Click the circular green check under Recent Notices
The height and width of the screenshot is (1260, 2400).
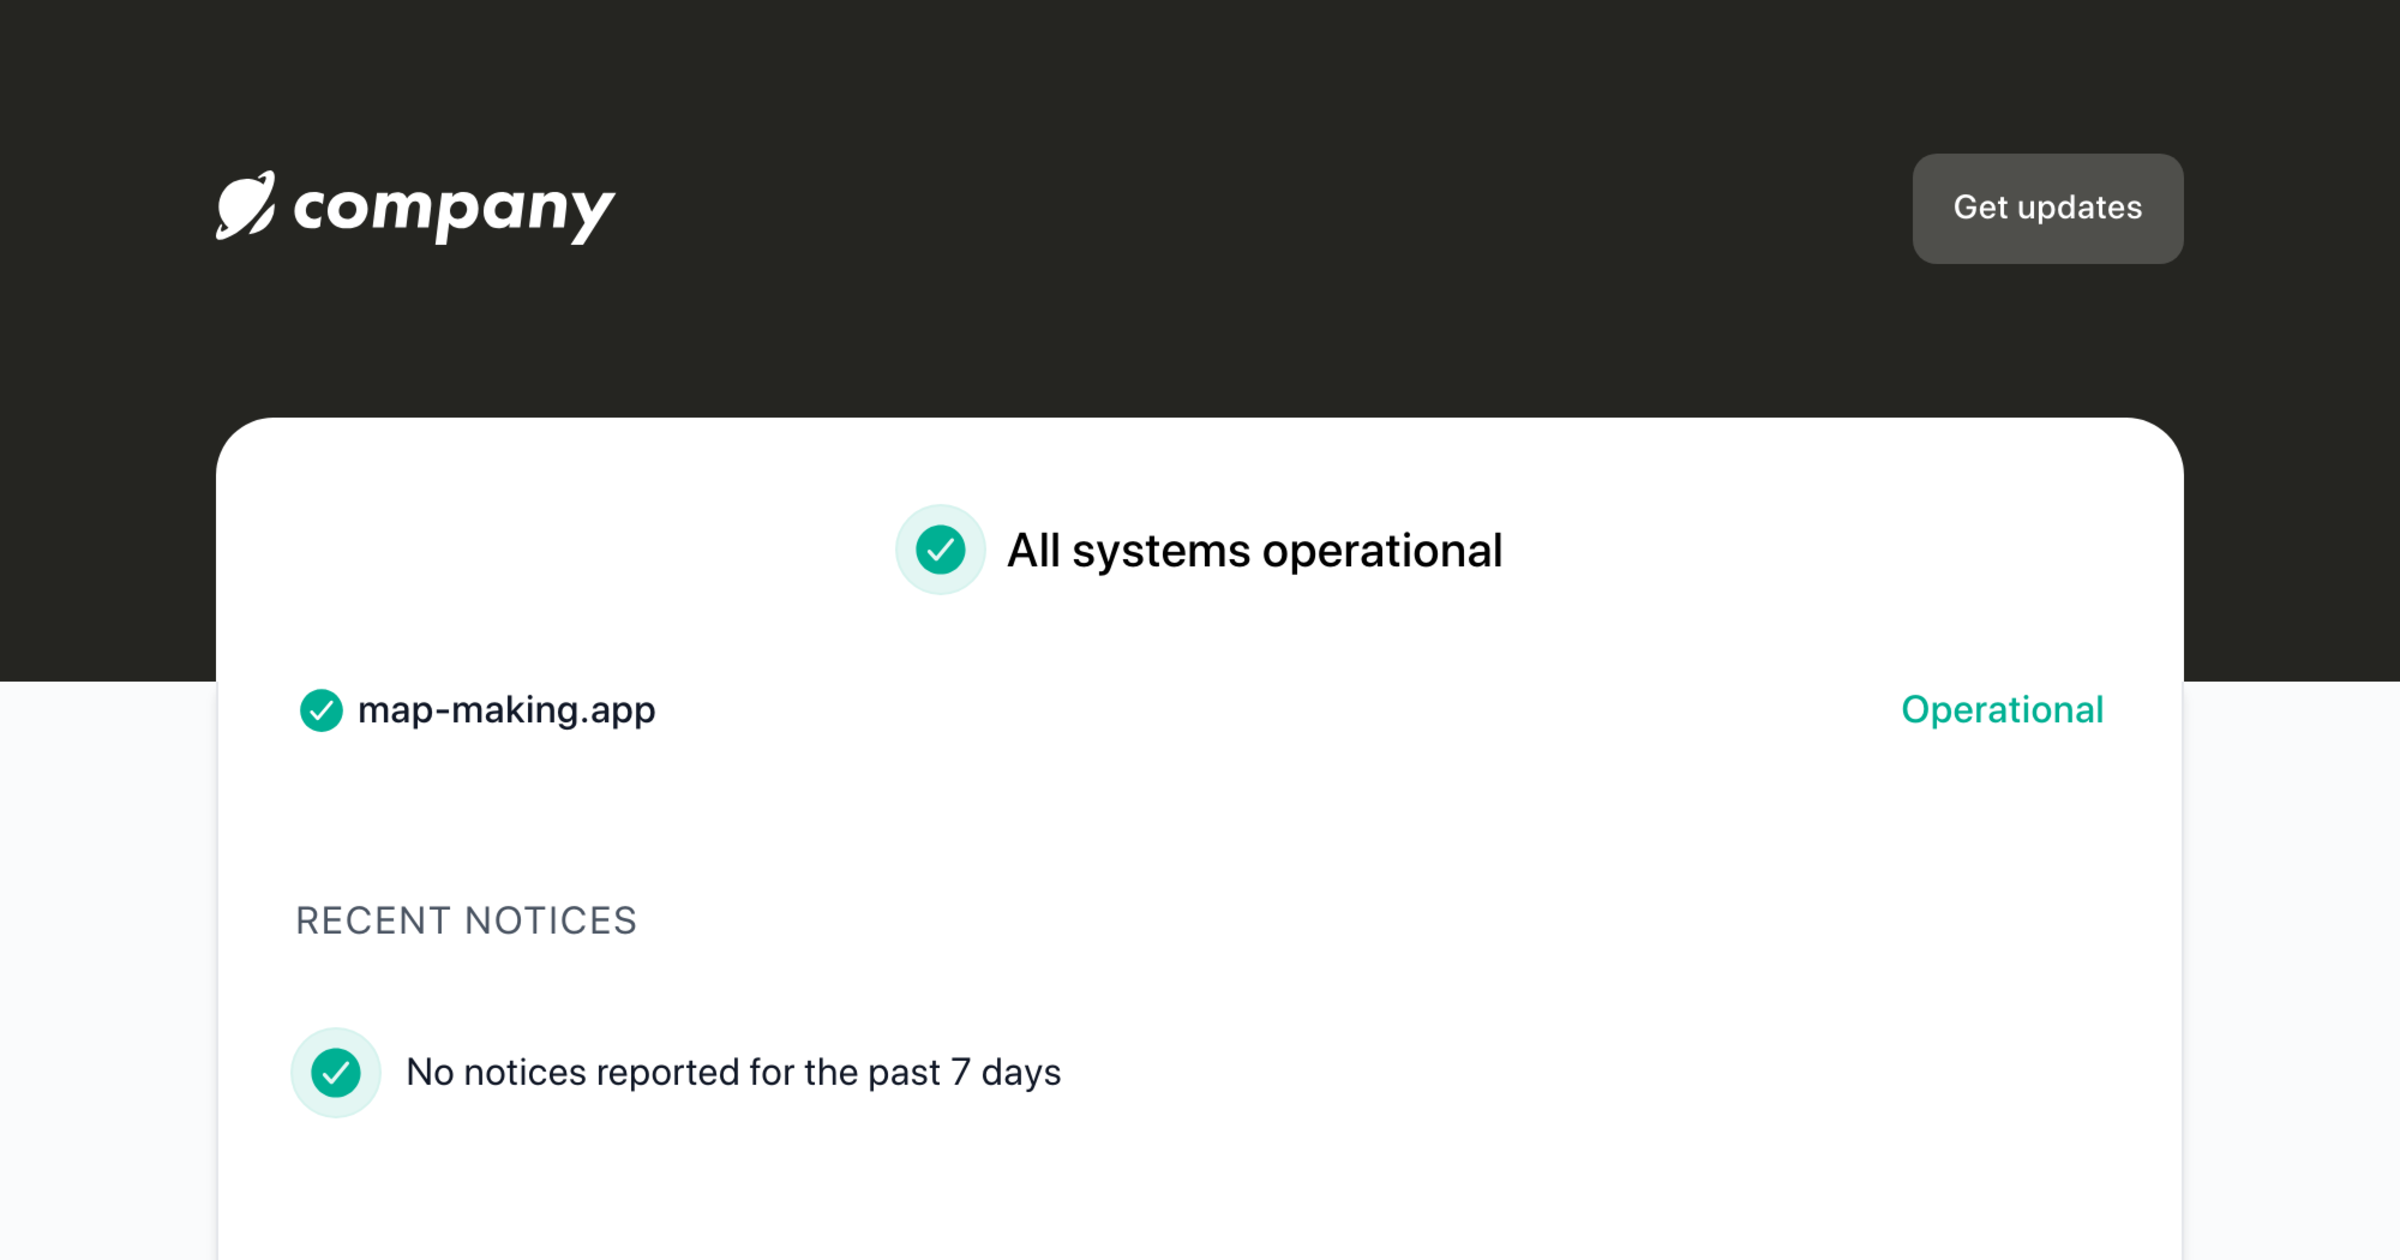336,1071
